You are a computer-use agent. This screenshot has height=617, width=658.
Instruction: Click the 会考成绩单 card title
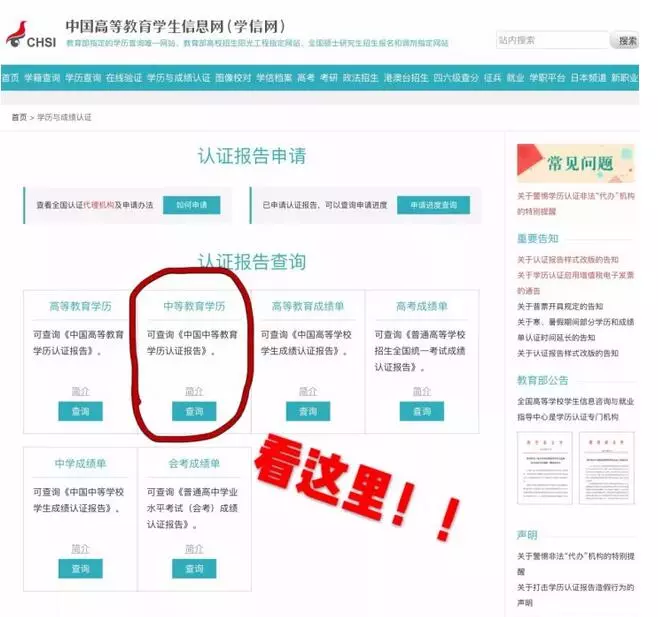click(x=194, y=464)
